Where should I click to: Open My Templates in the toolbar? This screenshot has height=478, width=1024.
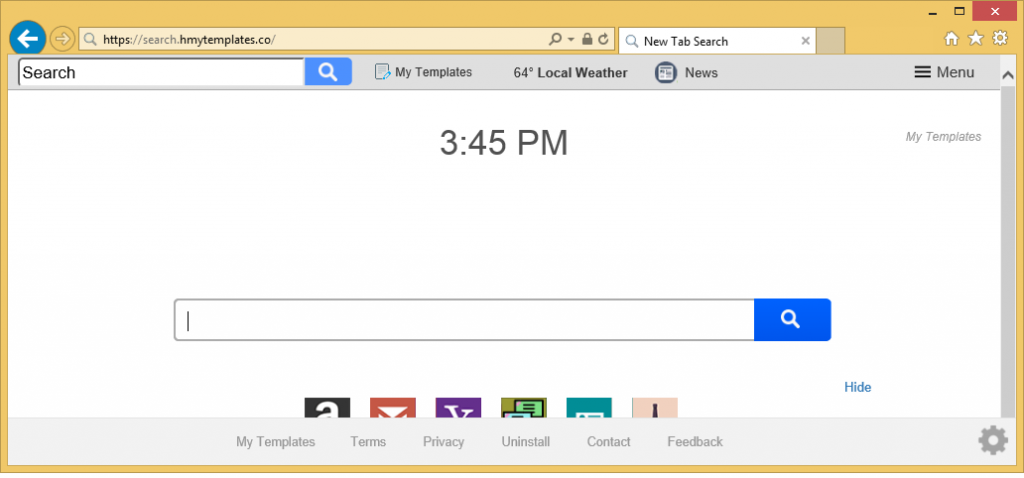(x=423, y=72)
